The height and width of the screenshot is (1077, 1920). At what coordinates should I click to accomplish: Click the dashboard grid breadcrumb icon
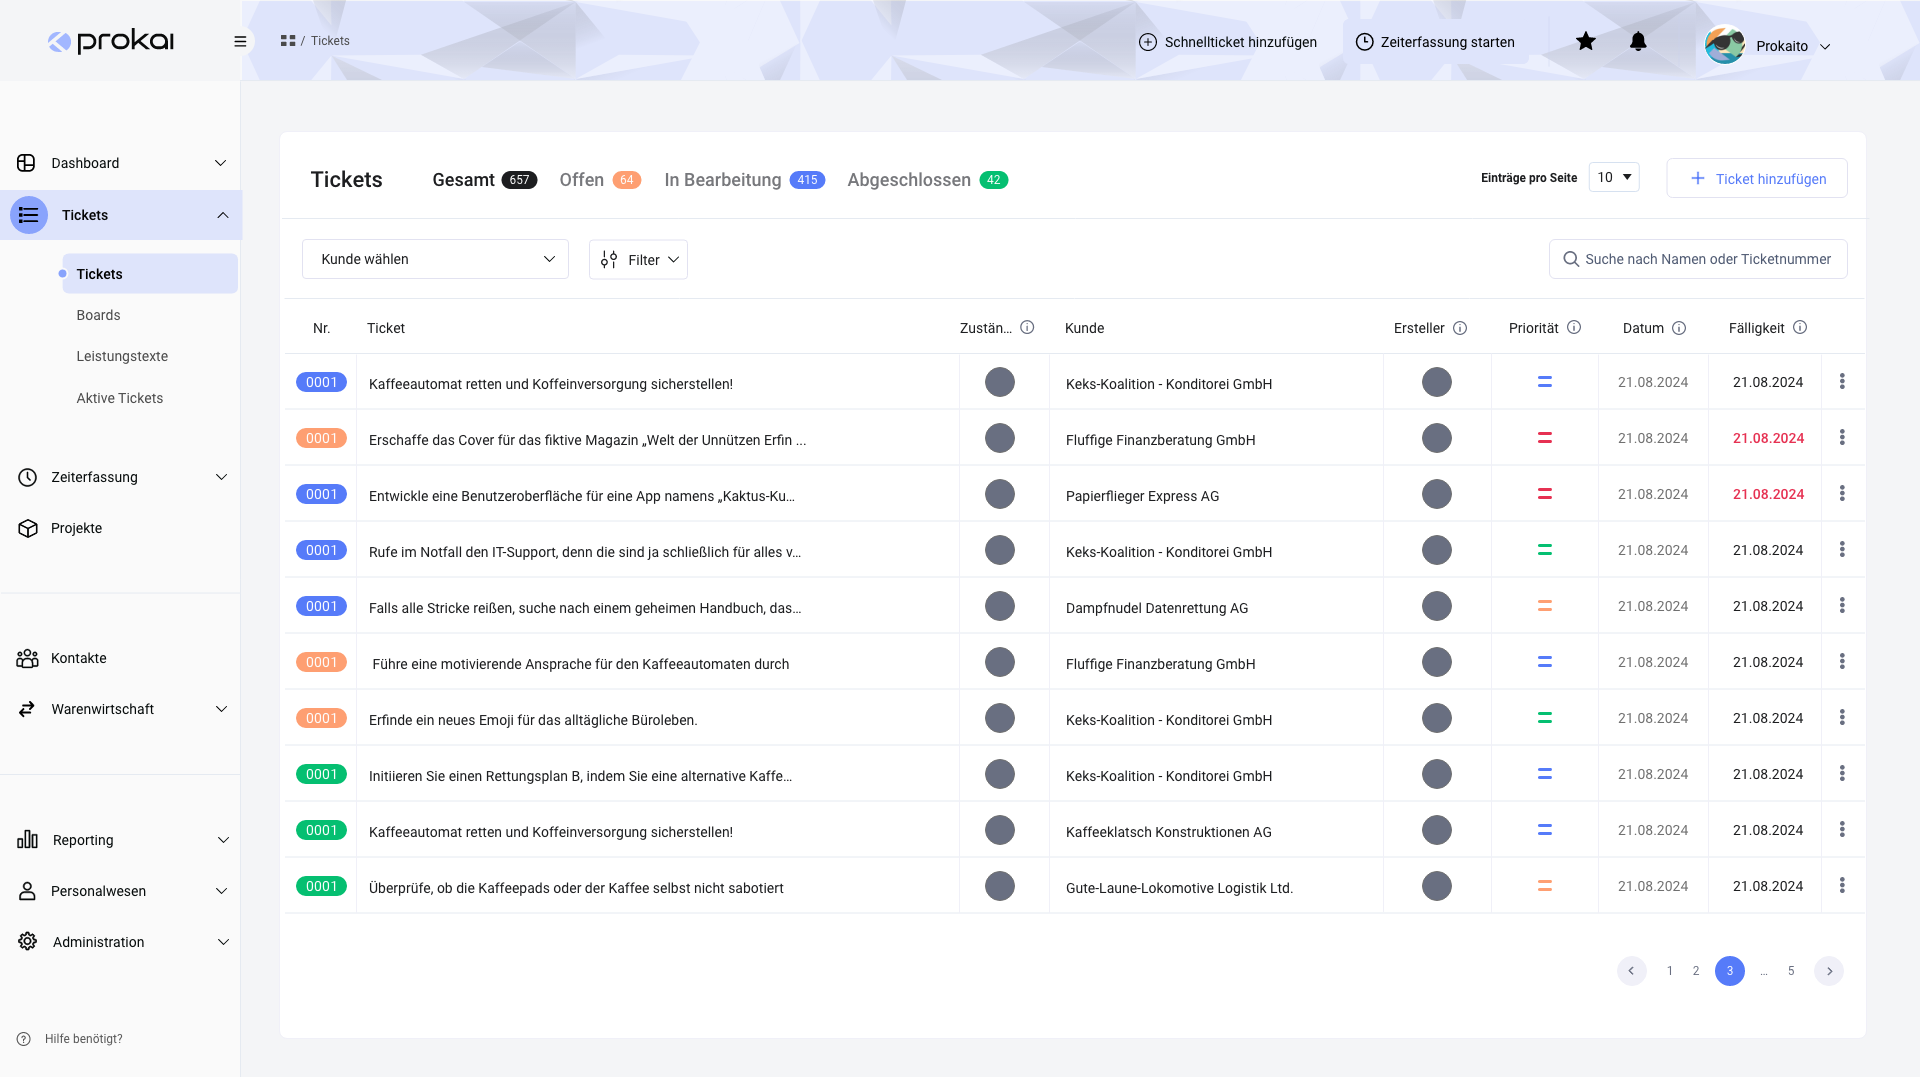pos(288,41)
